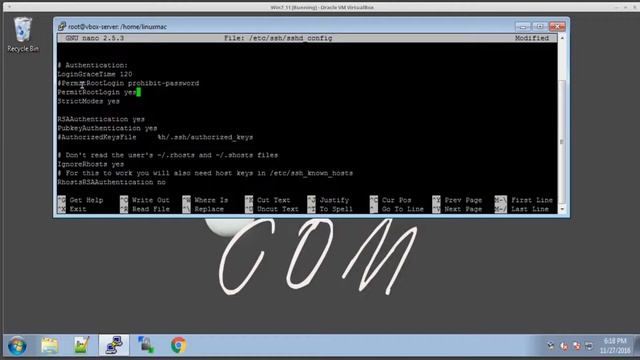The height and width of the screenshot is (360, 640).
Task: Click the 'Modified' status in nano header
Action: click(x=532, y=38)
